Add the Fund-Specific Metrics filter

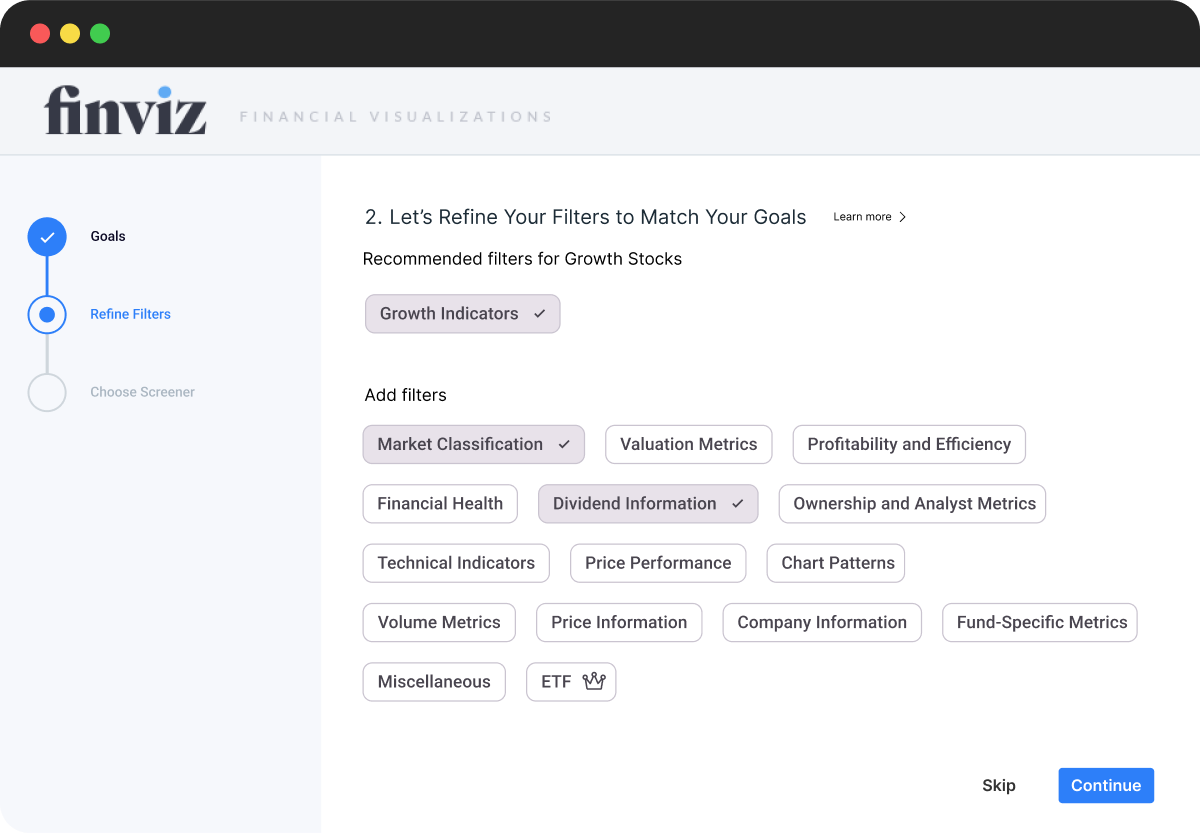coord(1040,622)
